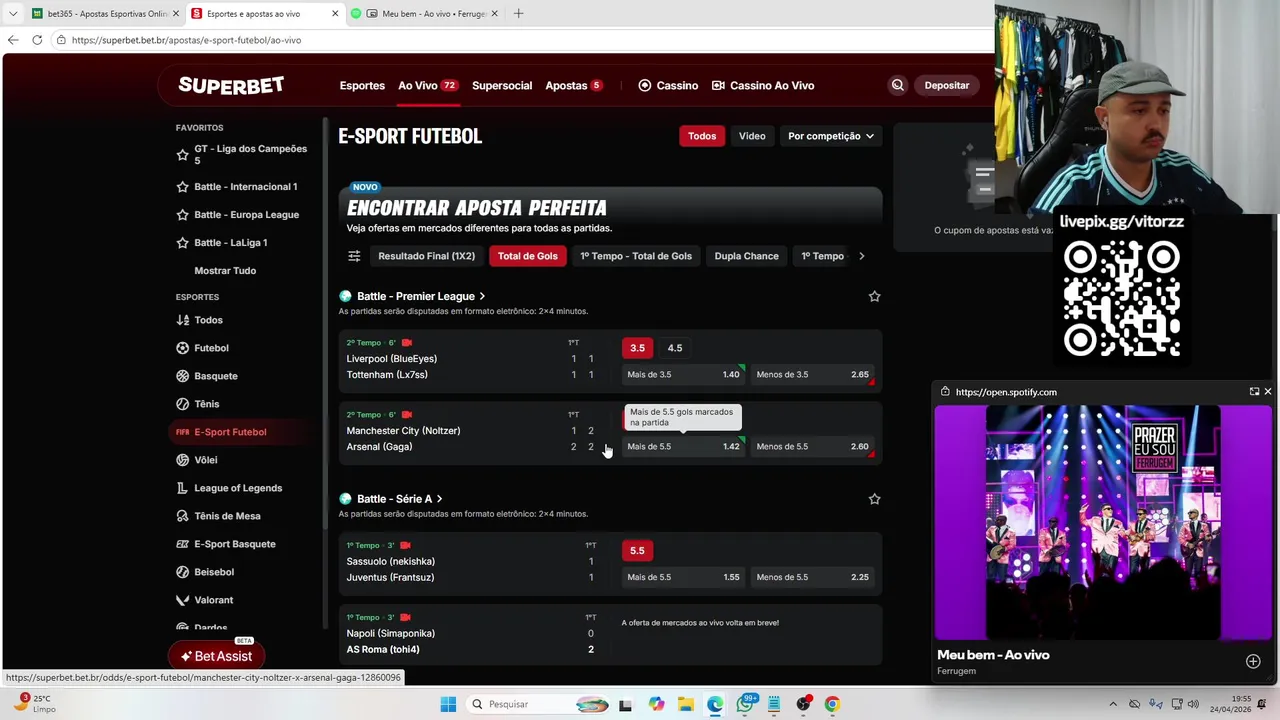
Task: Bet Menos de 5.5 at 2.60 for Arsenal
Action: tap(813, 447)
